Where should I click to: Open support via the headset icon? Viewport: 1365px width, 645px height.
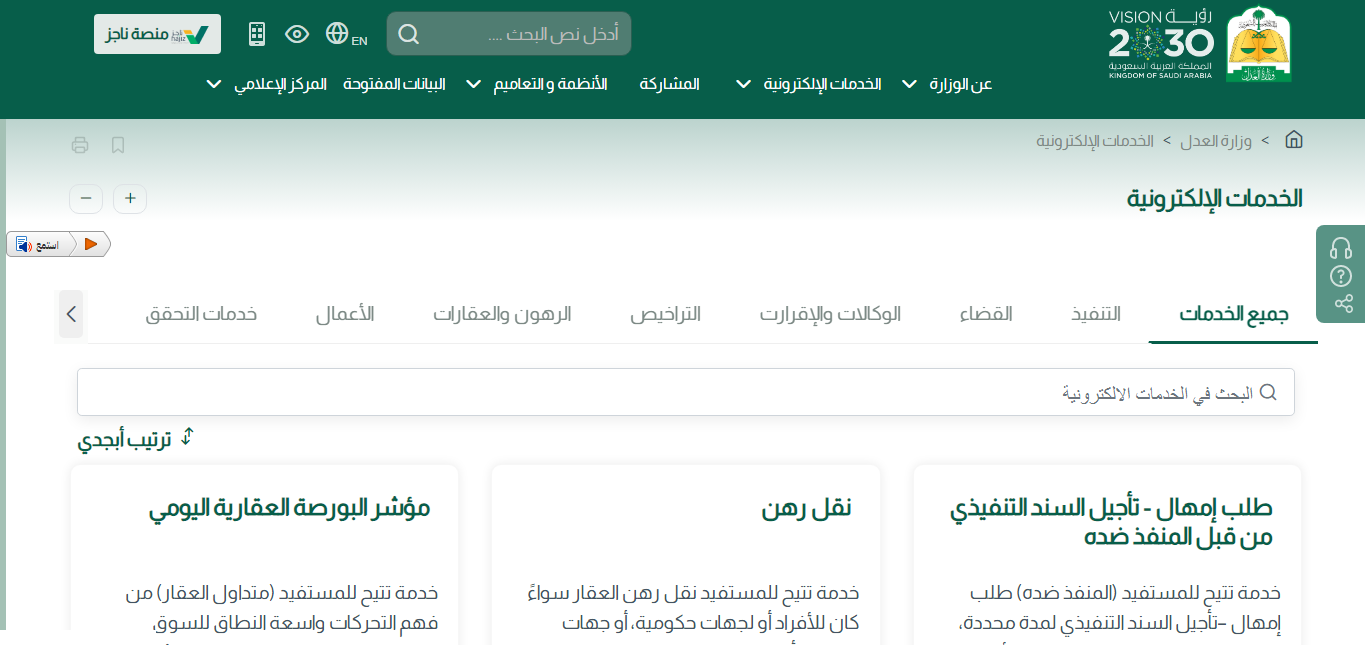point(1341,248)
